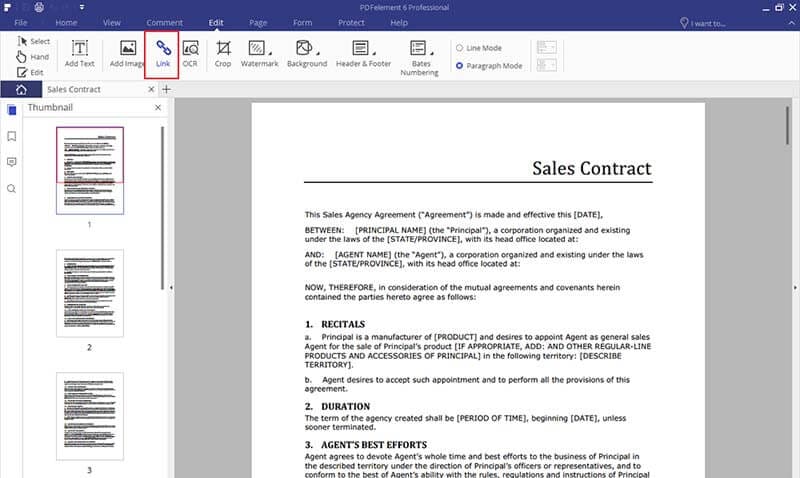Enable Paragraph Mode radio button
Viewport: 800px width, 478px height.
tap(459, 66)
